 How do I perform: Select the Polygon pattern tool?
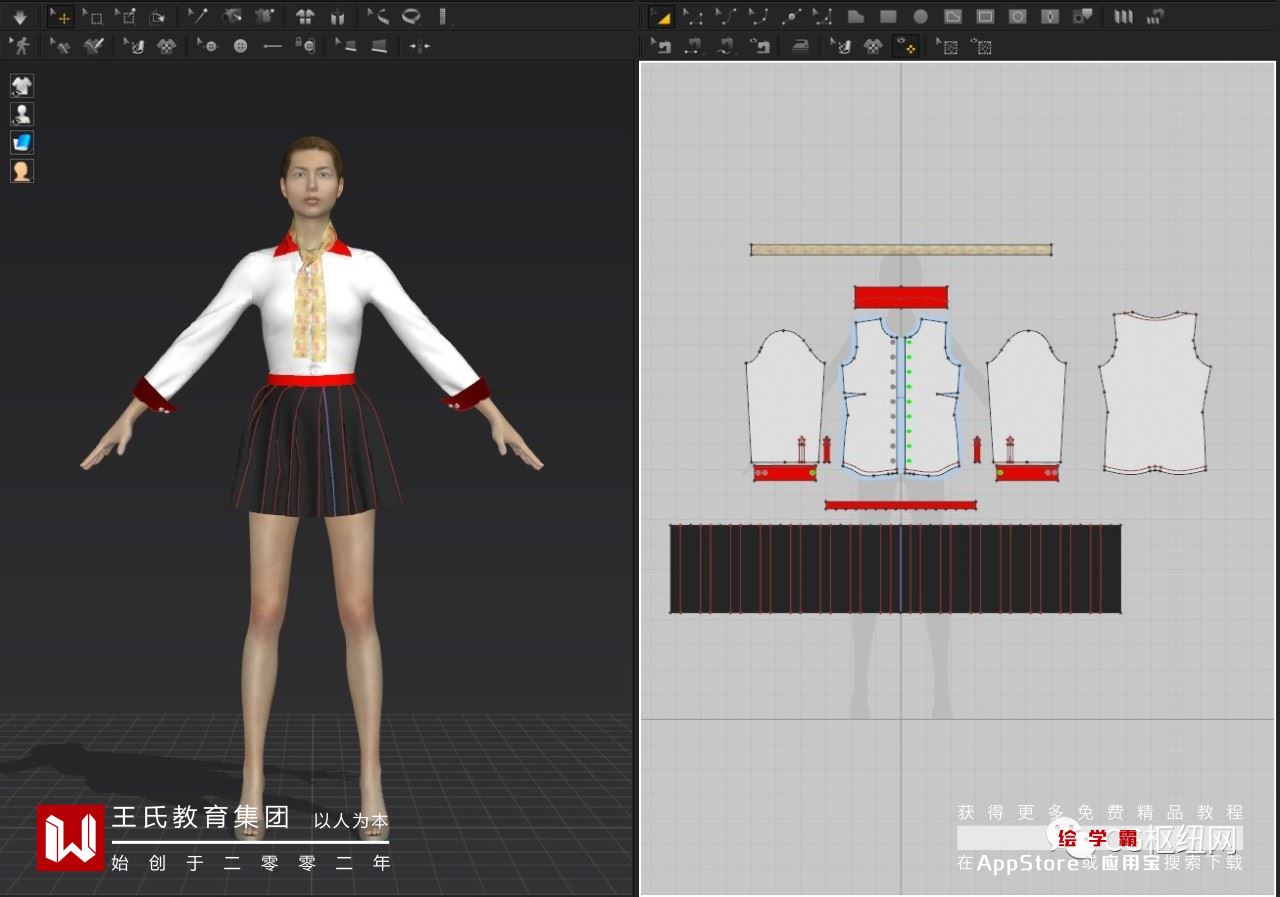click(x=855, y=17)
